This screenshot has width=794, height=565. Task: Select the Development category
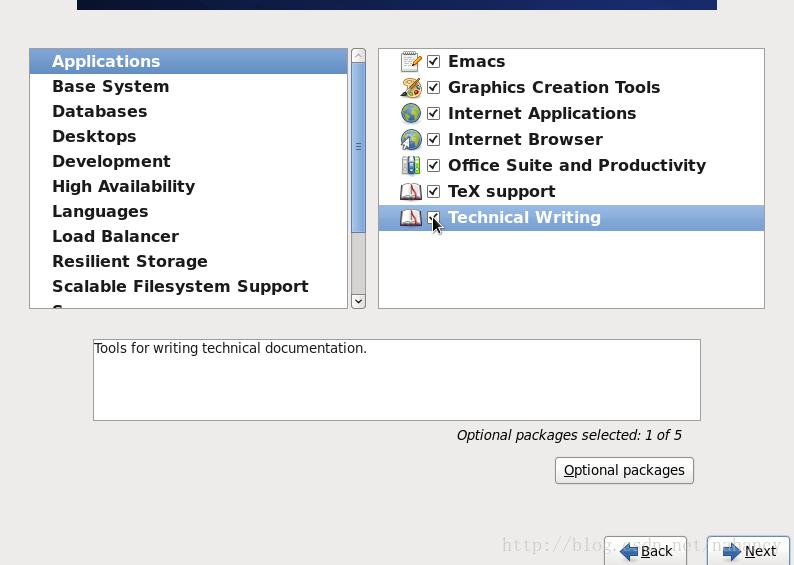(111, 162)
